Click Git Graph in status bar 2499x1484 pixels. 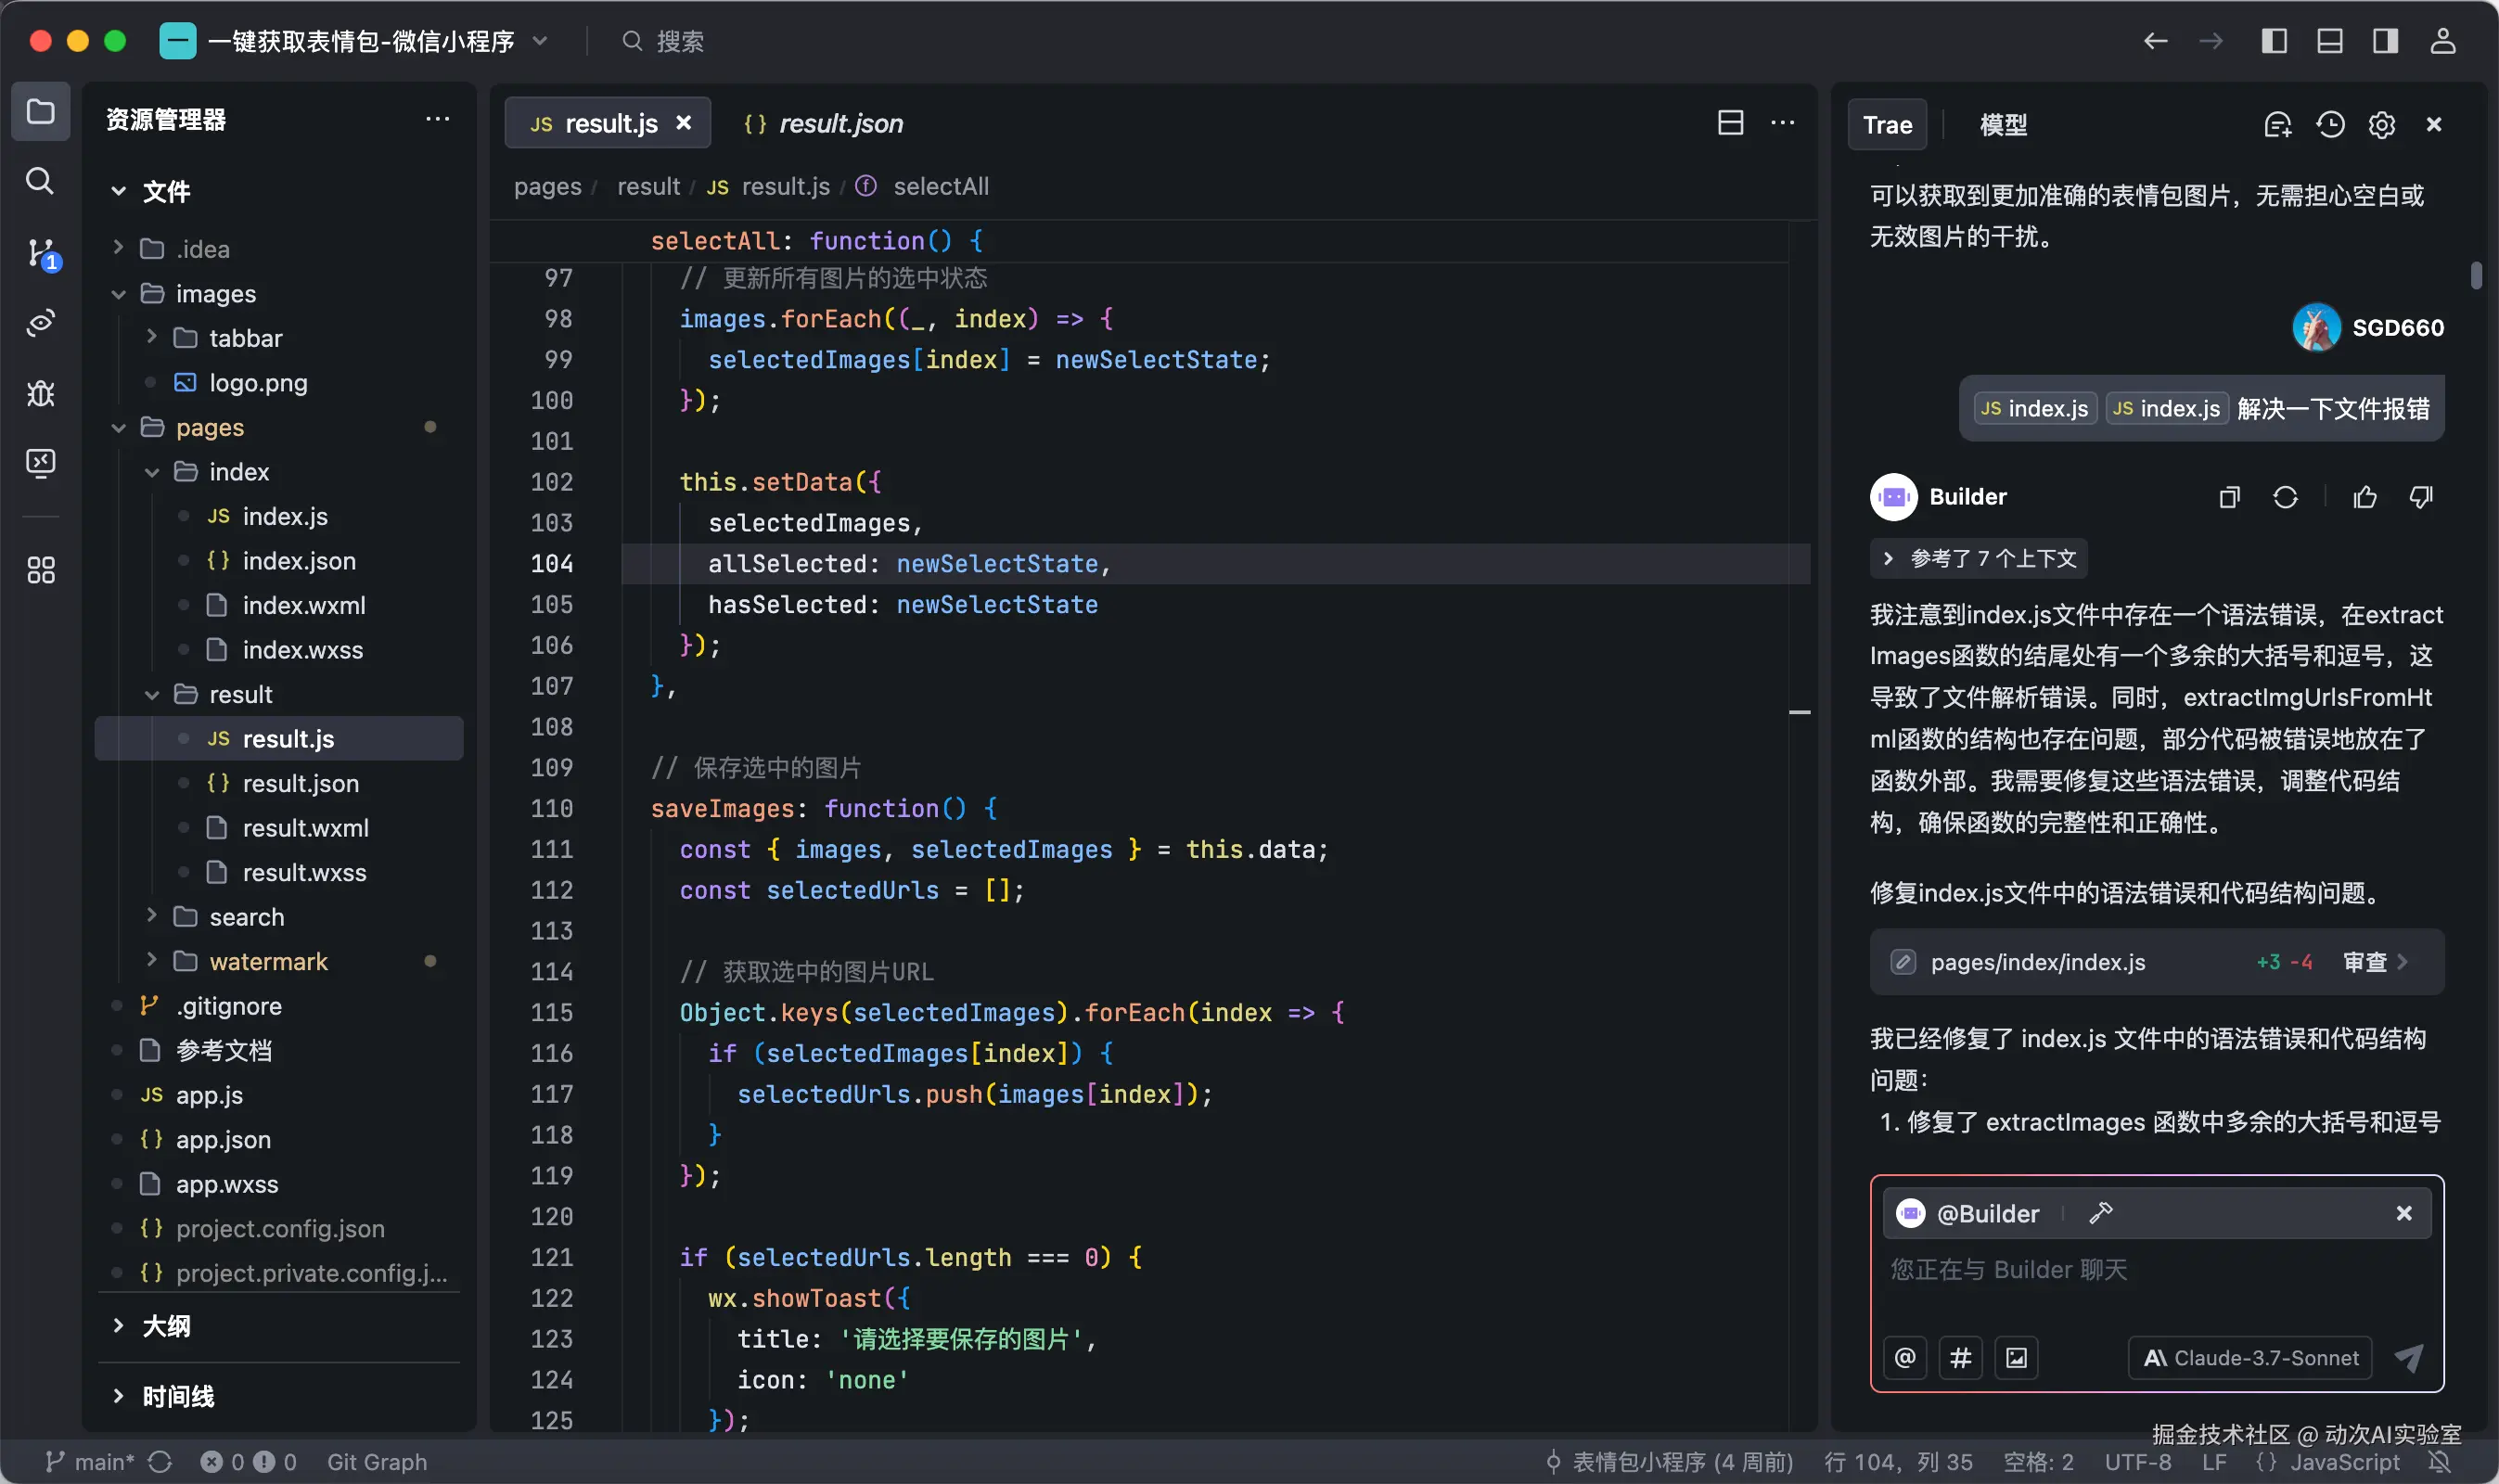click(x=376, y=1461)
